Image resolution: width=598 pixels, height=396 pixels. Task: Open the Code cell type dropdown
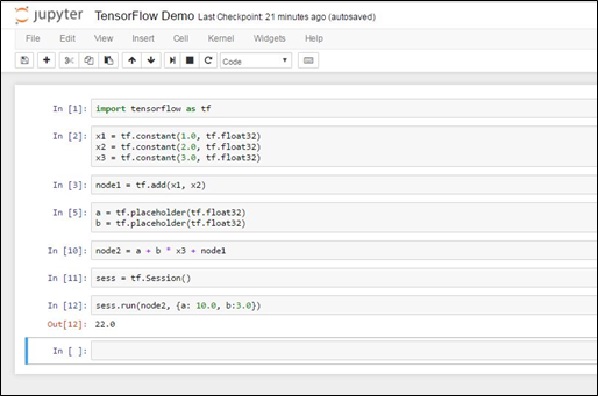(x=256, y=61)
